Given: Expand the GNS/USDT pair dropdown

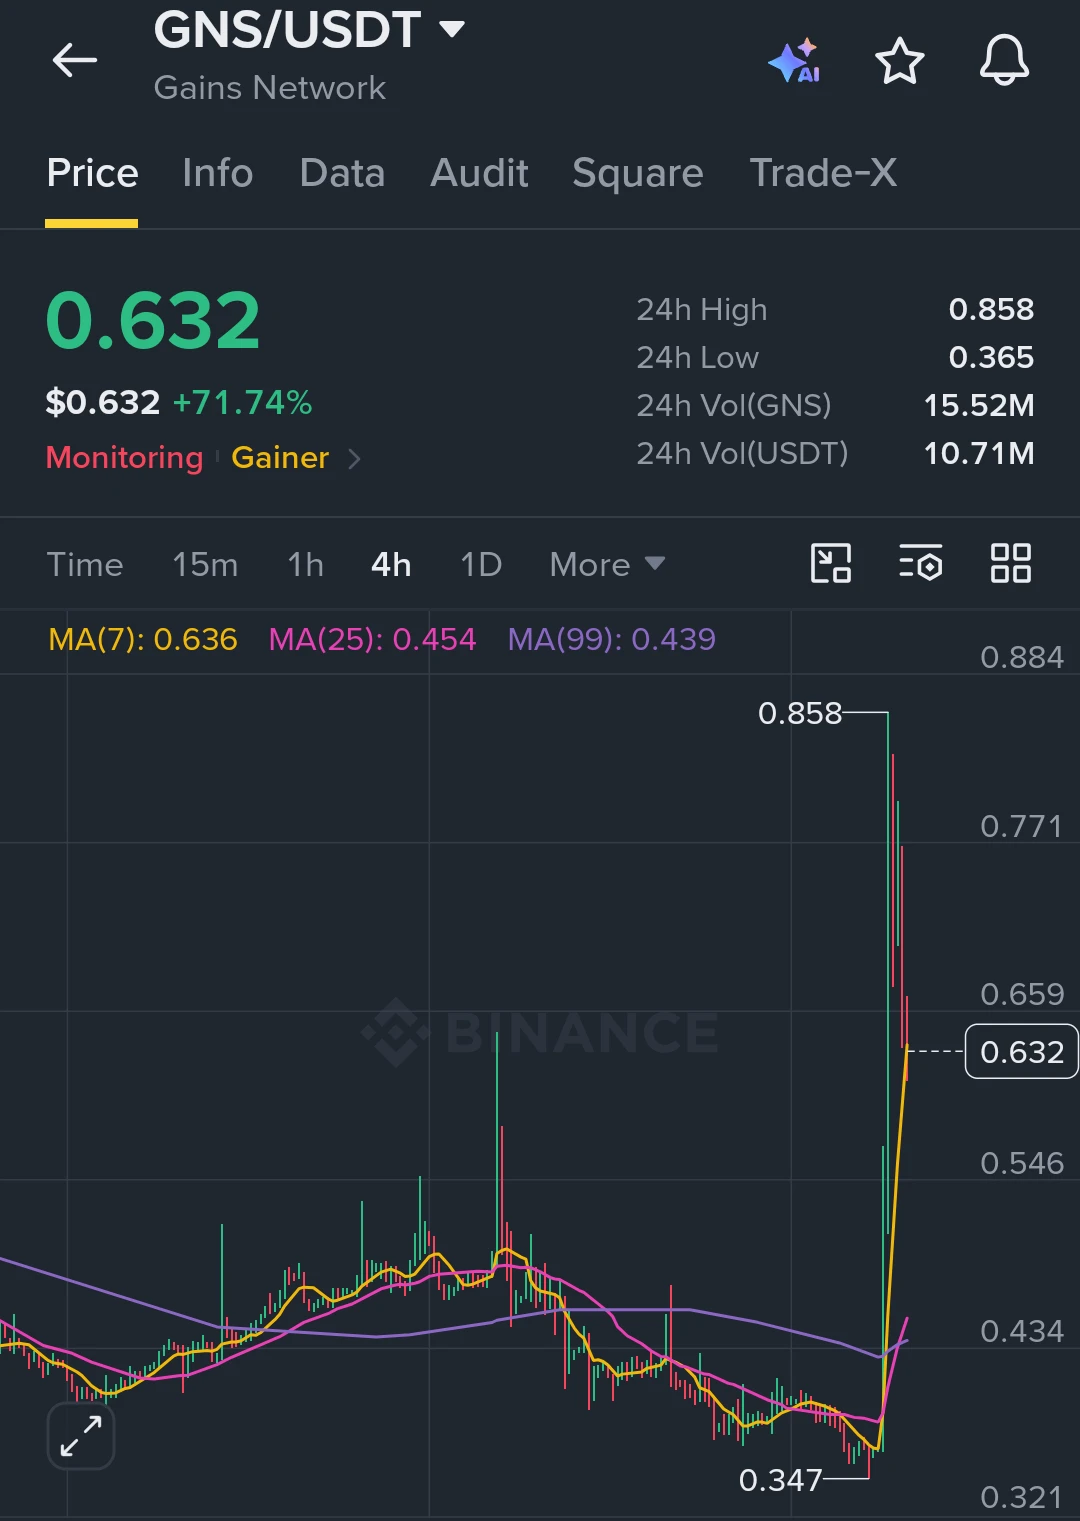Looking at the screenshot, I should 453,29.
